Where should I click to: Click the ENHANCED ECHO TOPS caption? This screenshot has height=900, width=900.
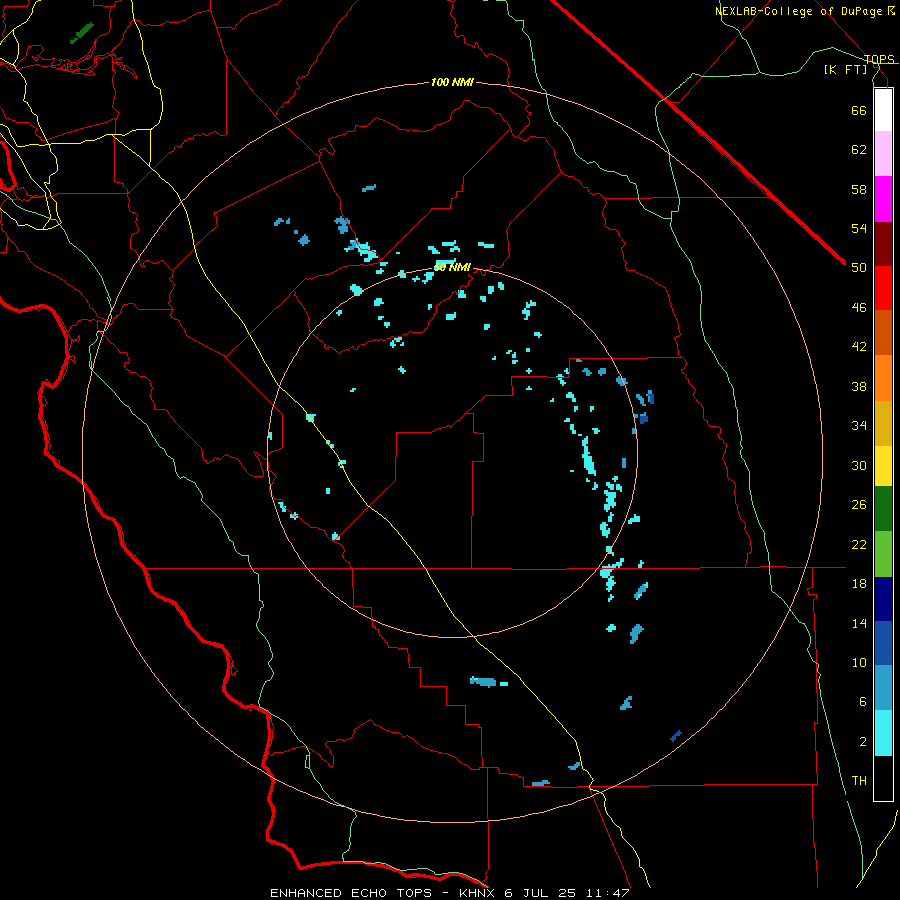(351, 893)
